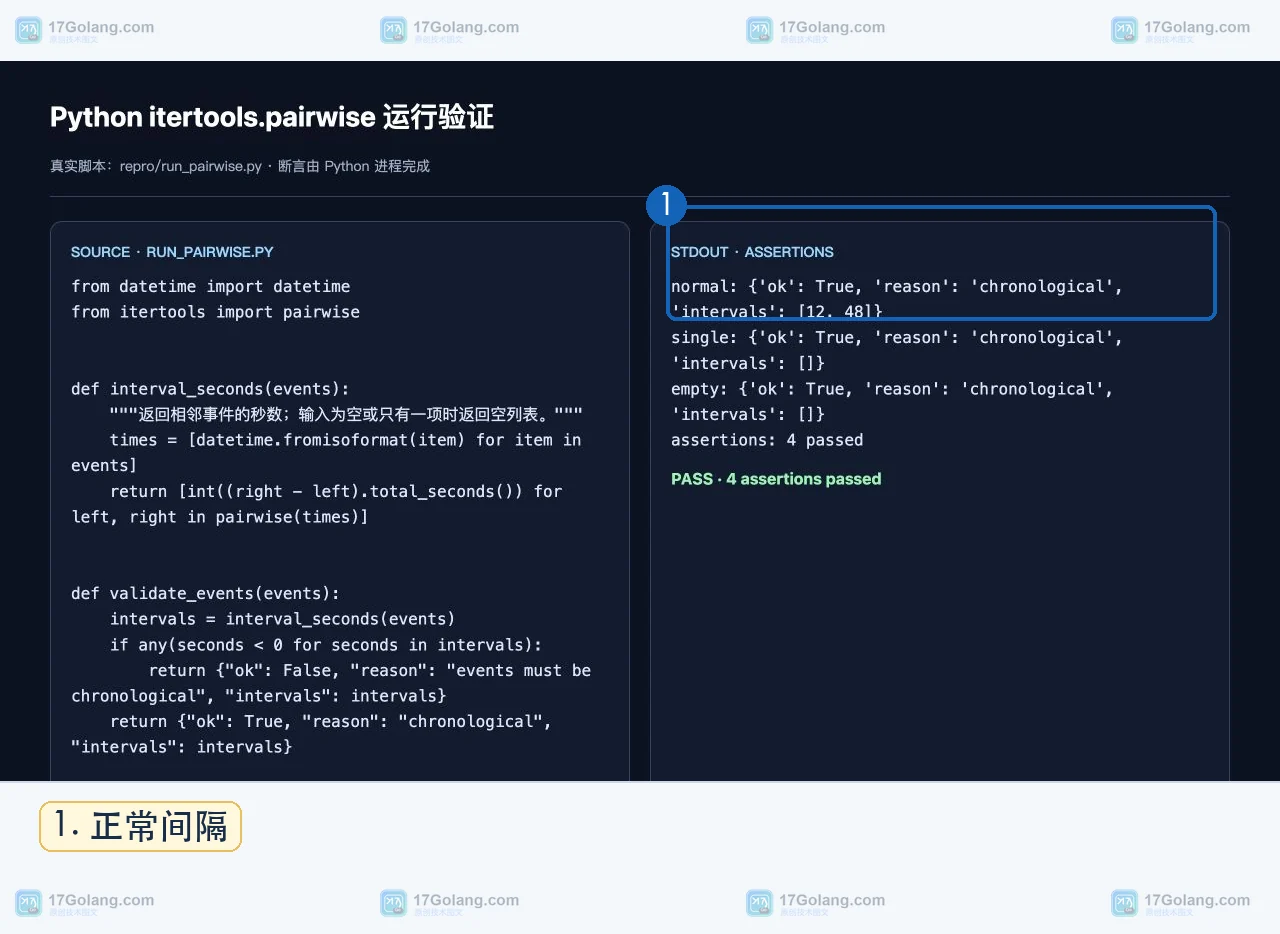Click the "return [int((right - left).total_seconds()) for" line
Screen dimensions: 1280x934
click(x=336, y=491)
